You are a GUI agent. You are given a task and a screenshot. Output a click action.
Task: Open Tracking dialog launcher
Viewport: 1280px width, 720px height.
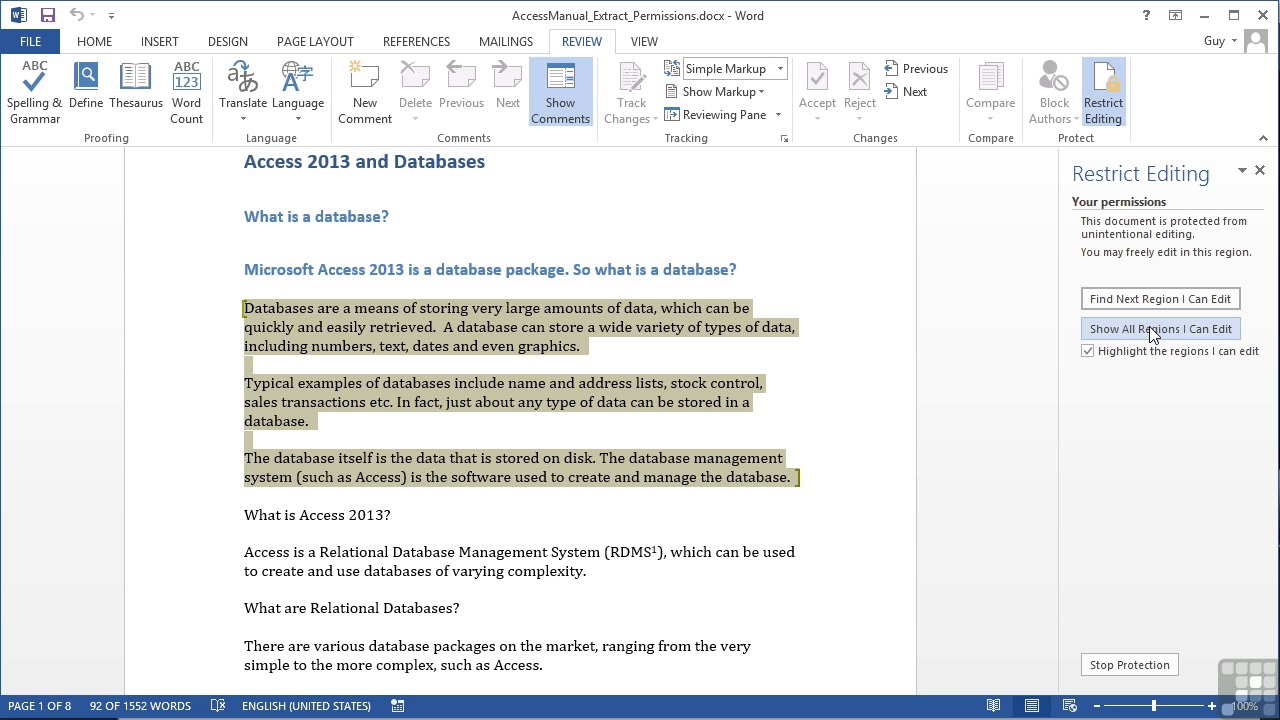tap(784, 139)
